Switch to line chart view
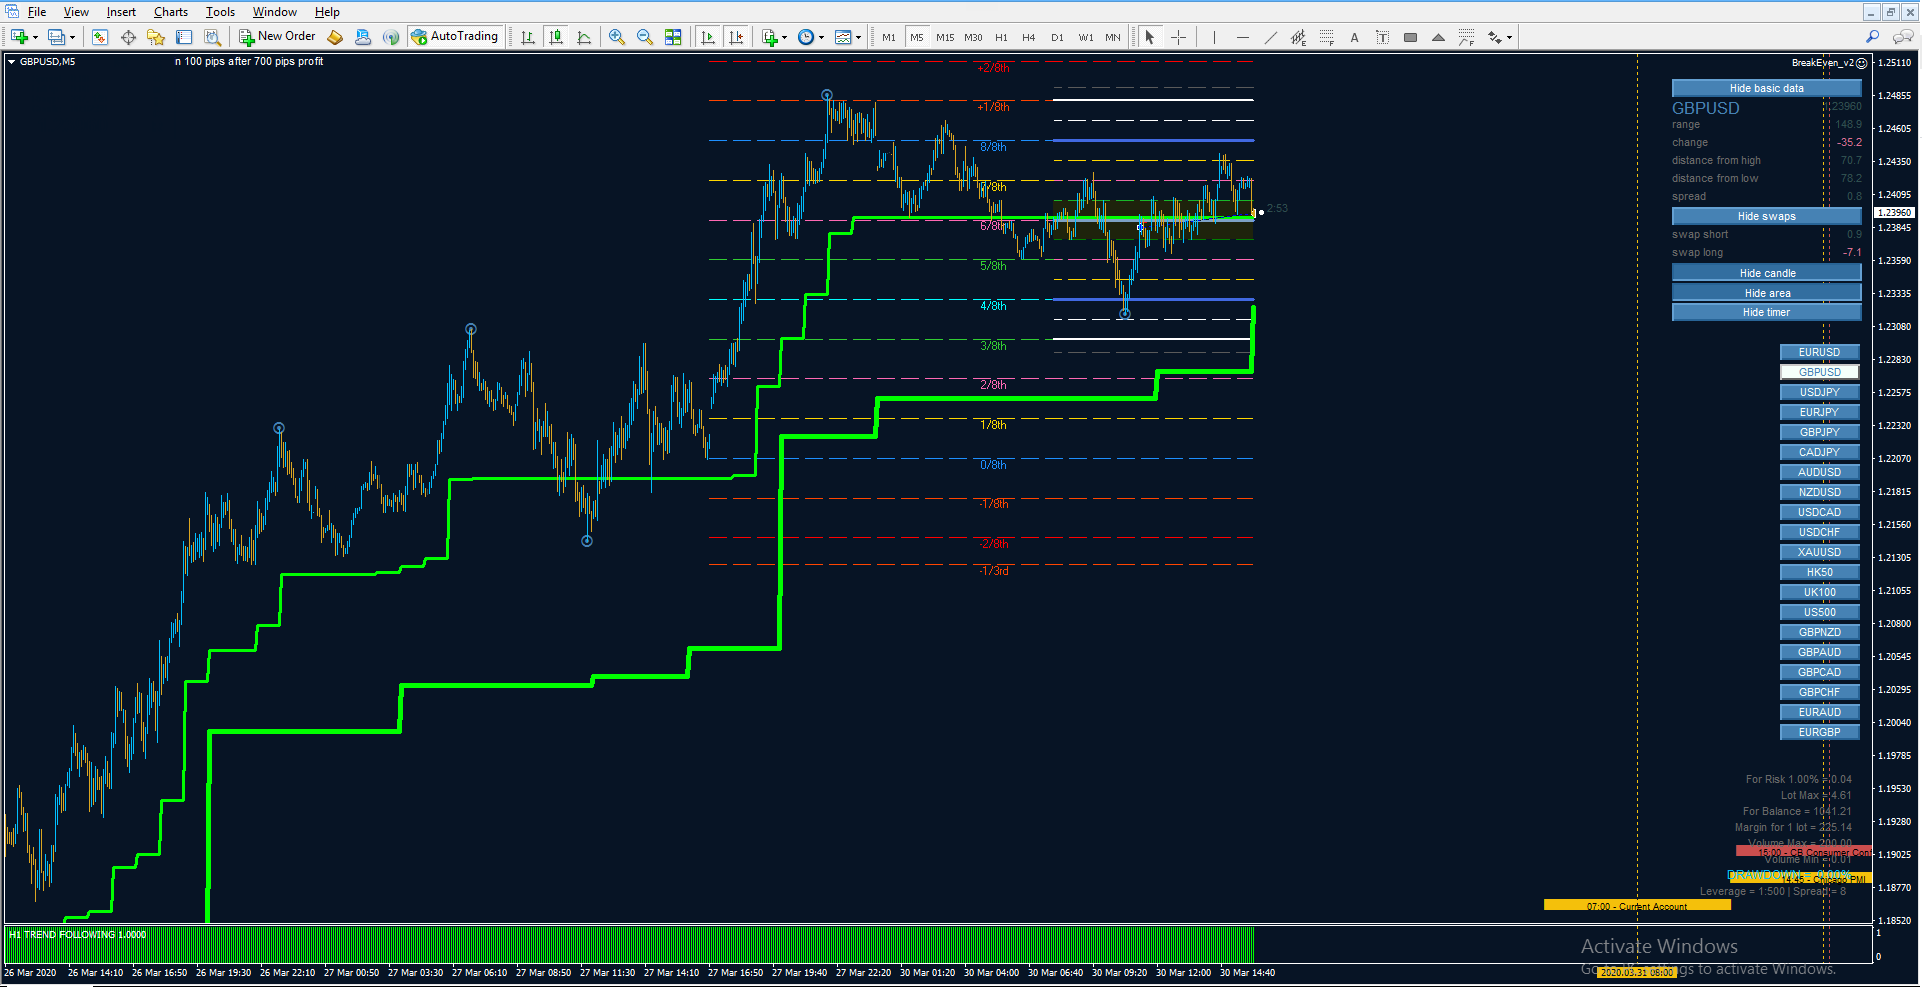This screenshot has height=987, width=1922. point(584,37)
